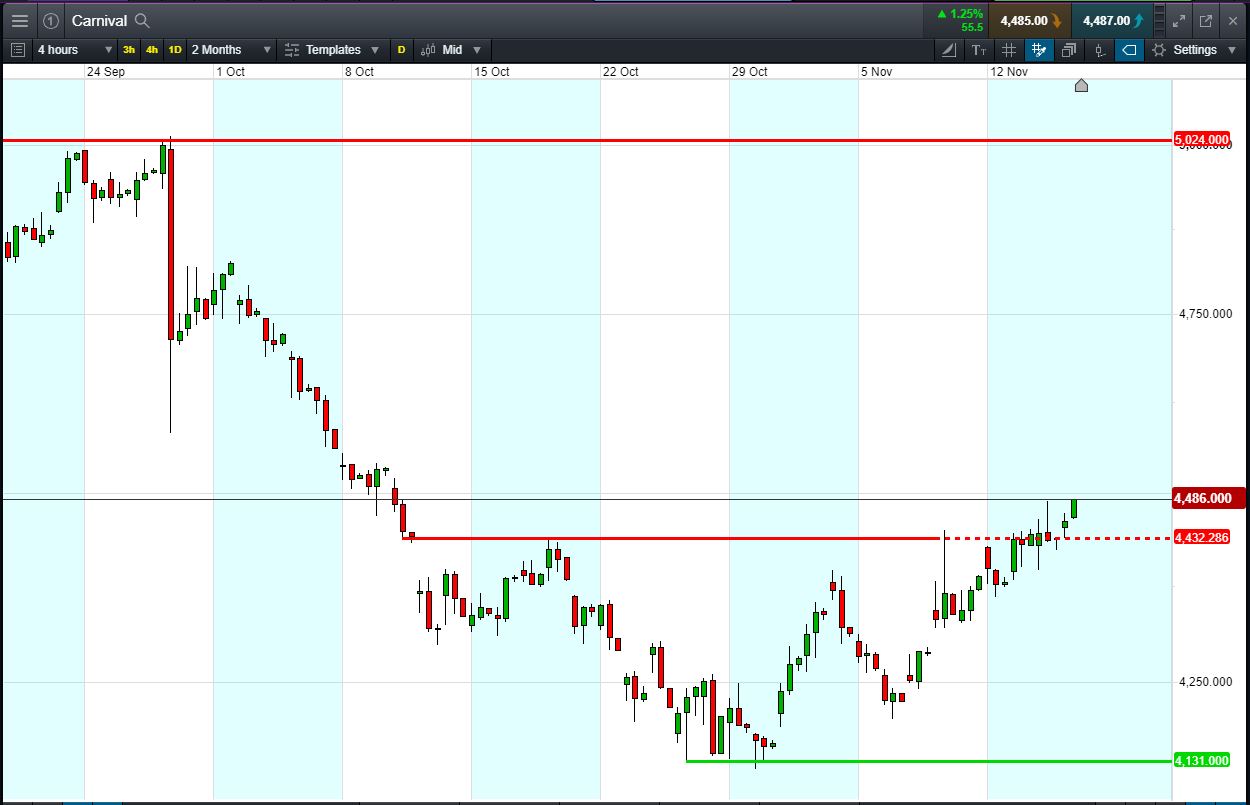Click the 4,487.00 buy price button
Image resolution: width=1250 pixels, height=805 pixels.
[1112, 20]
